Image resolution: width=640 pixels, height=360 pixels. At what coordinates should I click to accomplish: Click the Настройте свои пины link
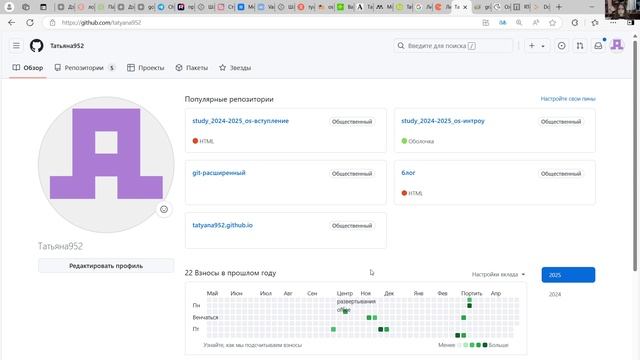pos(568,99)
